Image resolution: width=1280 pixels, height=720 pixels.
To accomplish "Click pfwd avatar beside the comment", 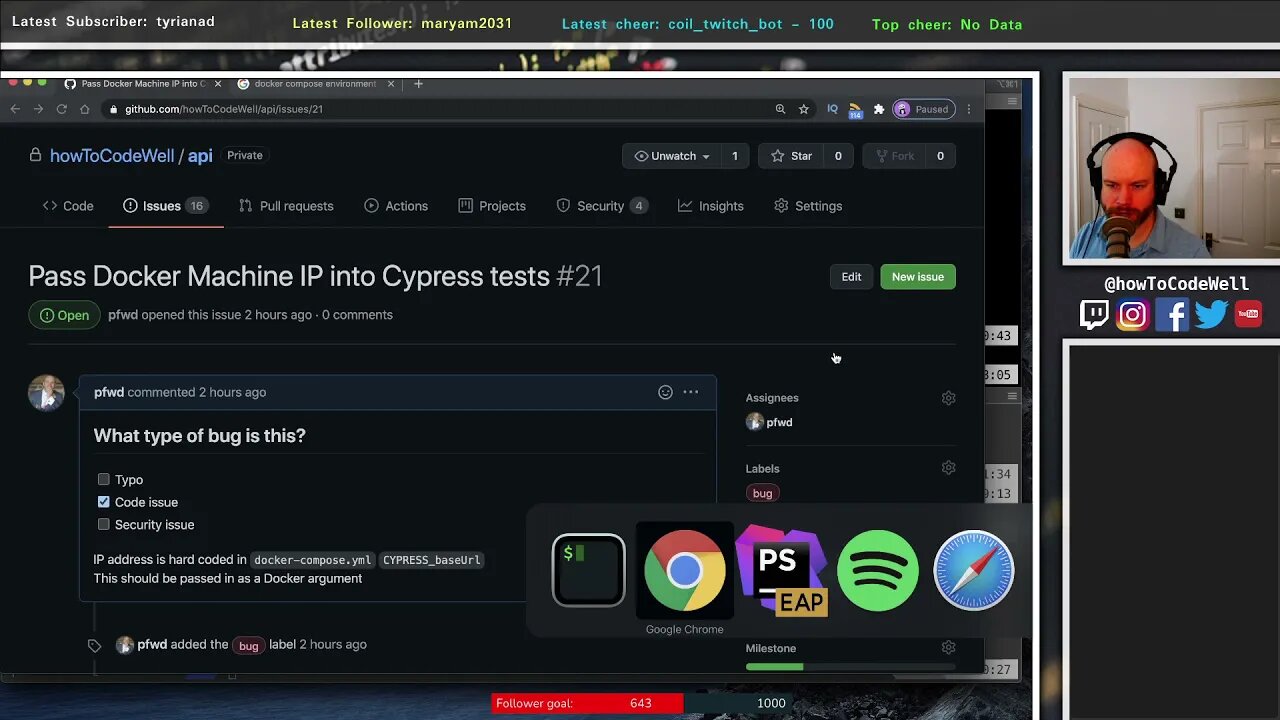I will point(46,393).
